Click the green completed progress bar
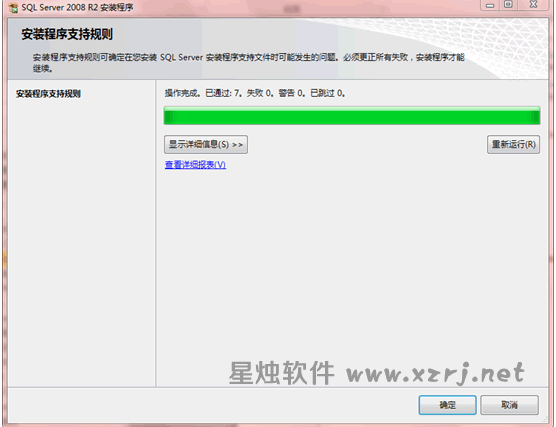Screen dimensions: 556x427 click(x=352, y=116)
